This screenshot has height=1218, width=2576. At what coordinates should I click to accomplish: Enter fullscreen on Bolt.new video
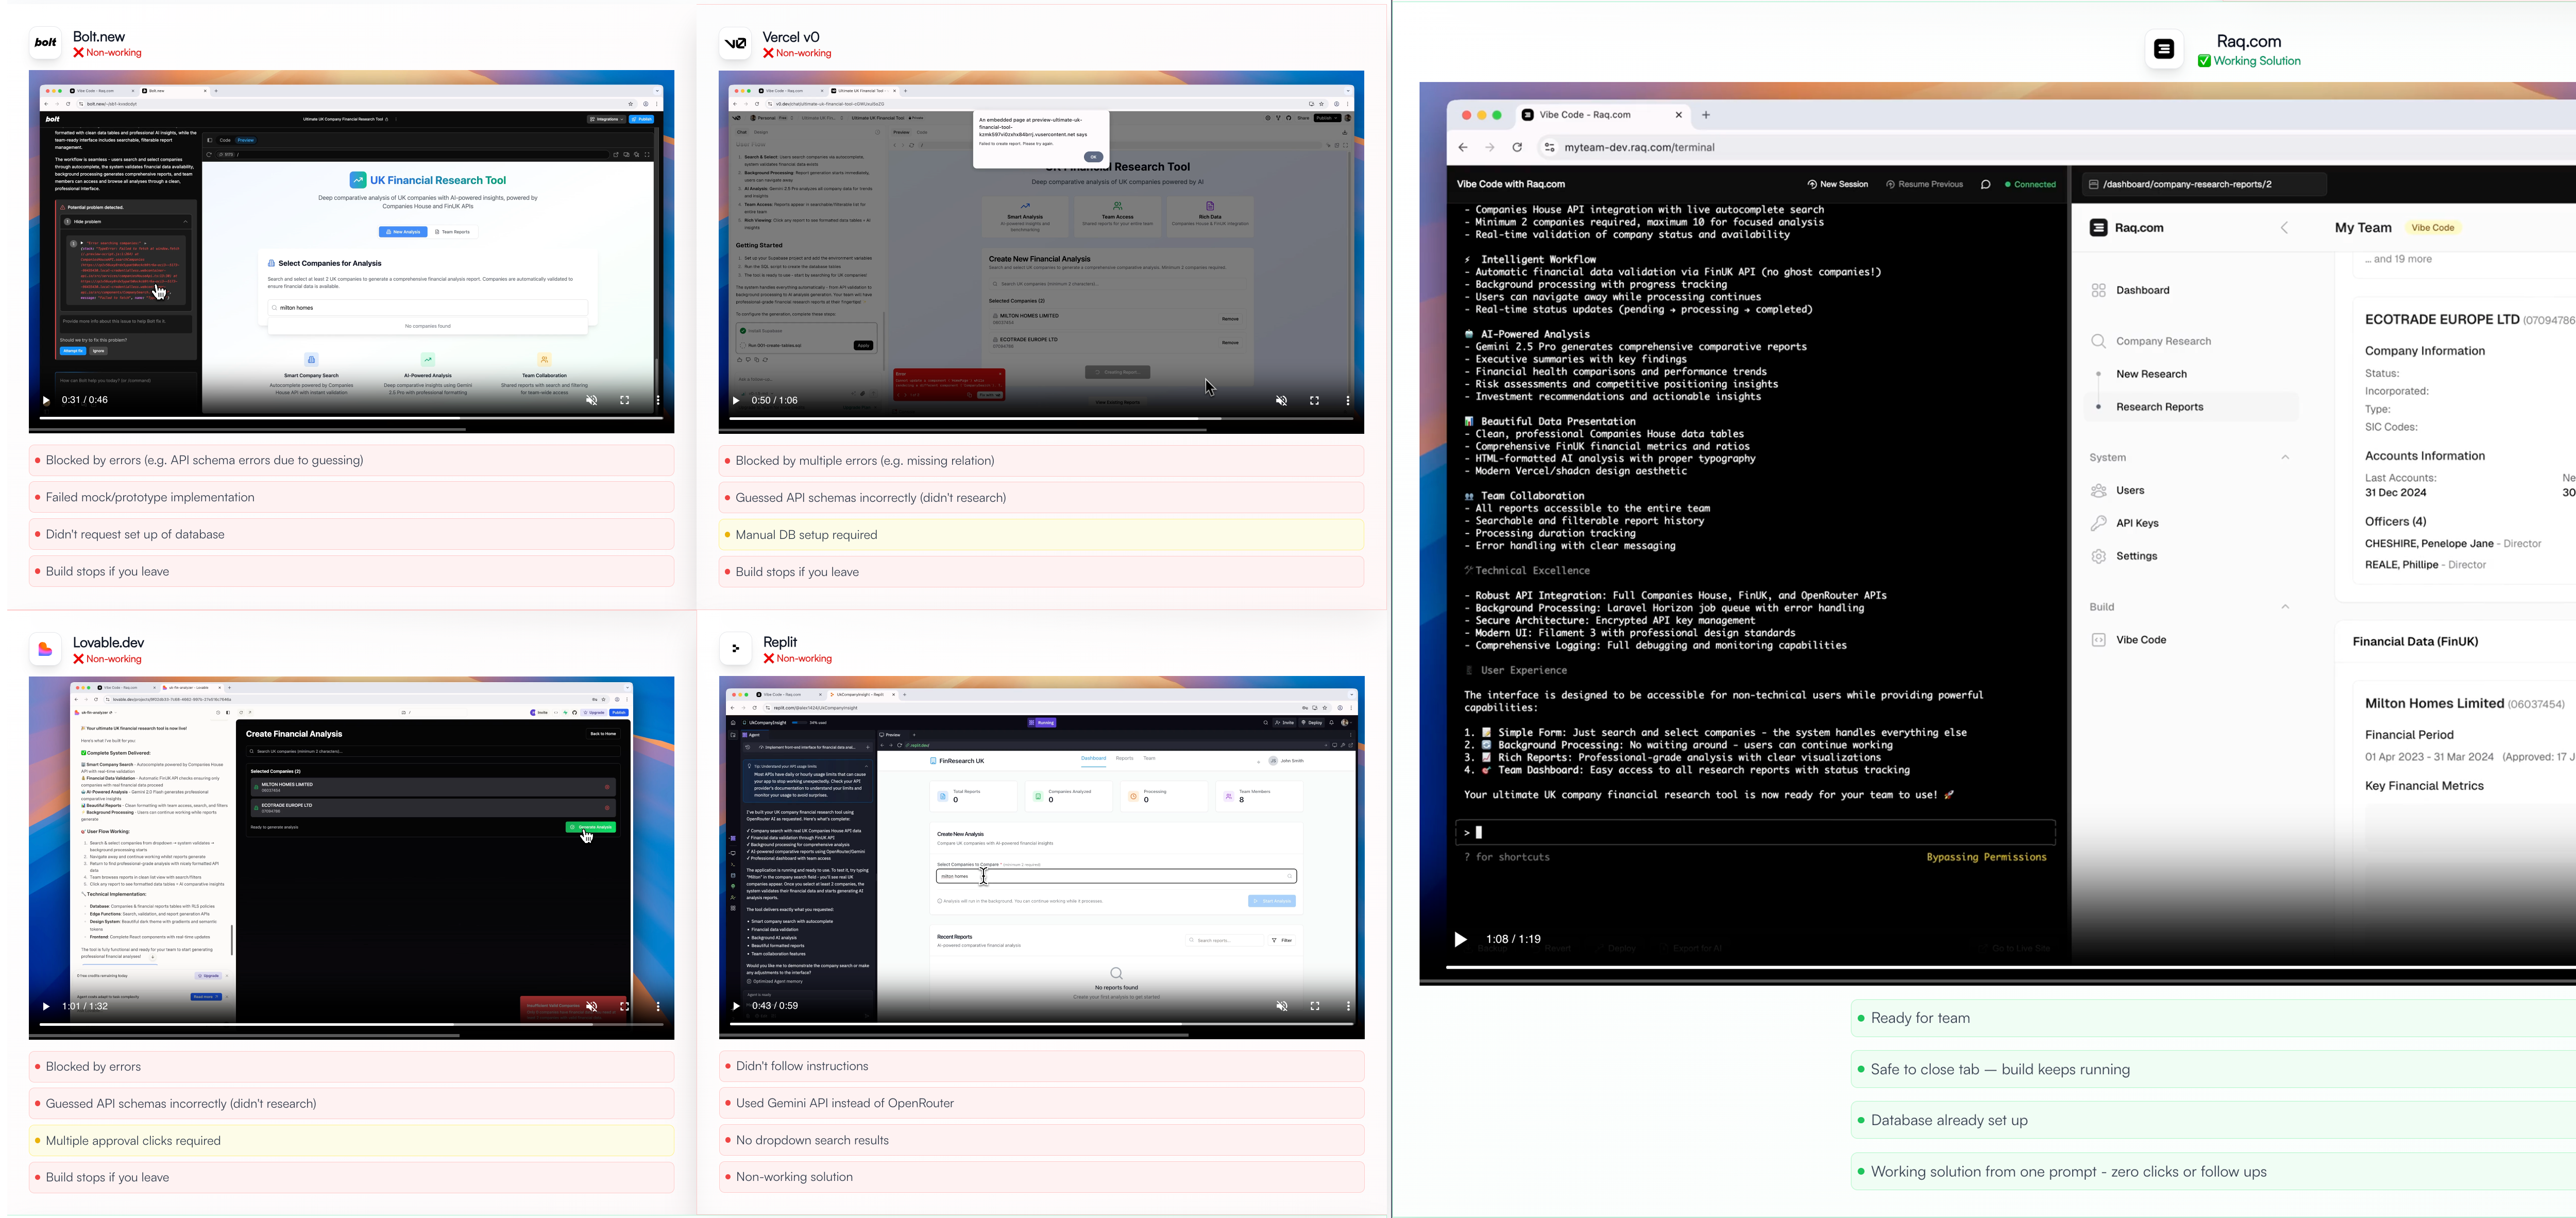click(x=625, y=400)
